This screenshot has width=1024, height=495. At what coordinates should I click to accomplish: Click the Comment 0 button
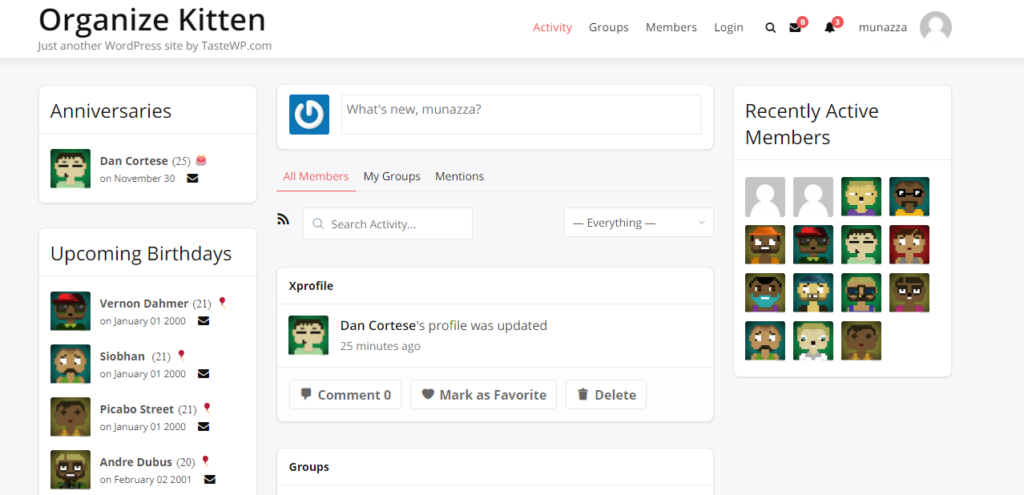pos(345,394)
